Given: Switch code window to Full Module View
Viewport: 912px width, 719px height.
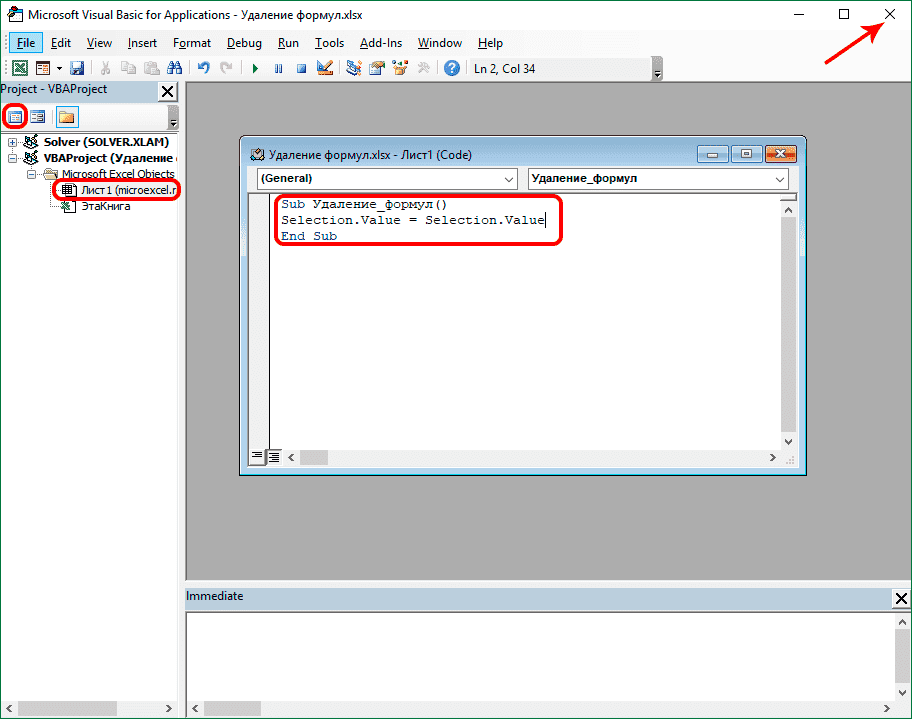Looking at the screenshot, I should 273,457.
